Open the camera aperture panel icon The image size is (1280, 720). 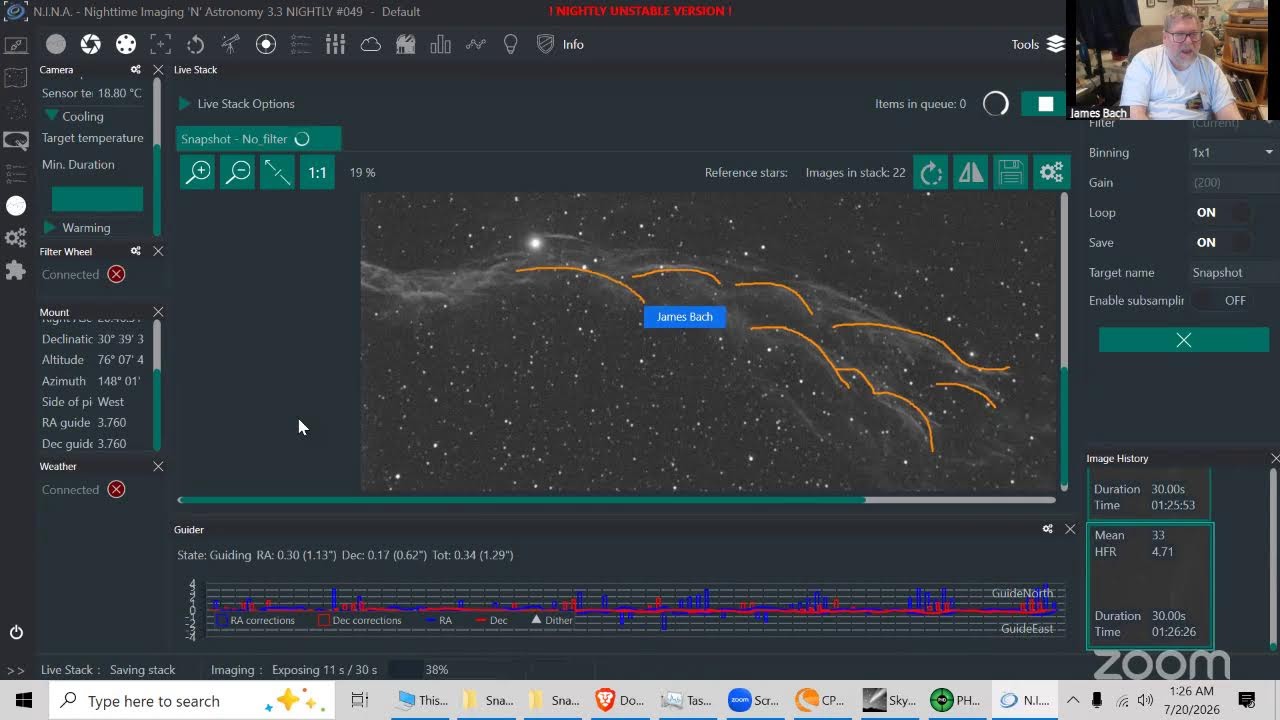coord(91,44)
